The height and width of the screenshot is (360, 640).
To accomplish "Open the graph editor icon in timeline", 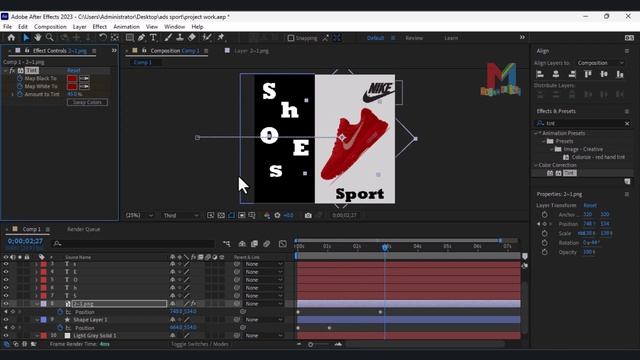I will 282,244.
